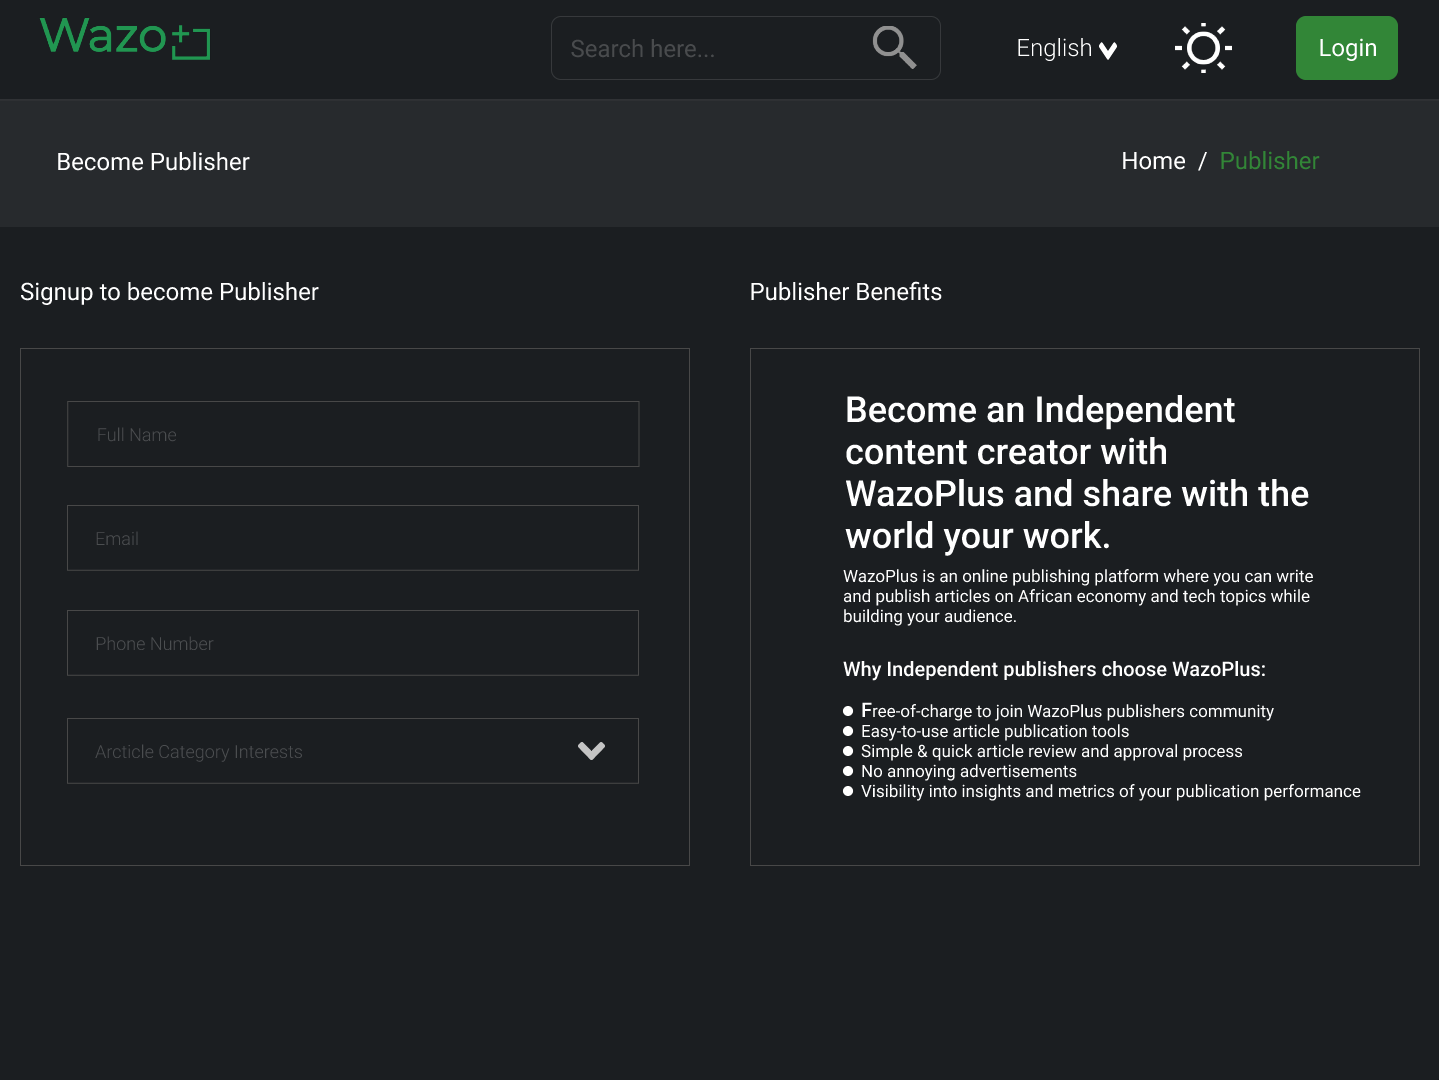Focus the Search here text box
1439x1080 pixels.
coord(710,48)
